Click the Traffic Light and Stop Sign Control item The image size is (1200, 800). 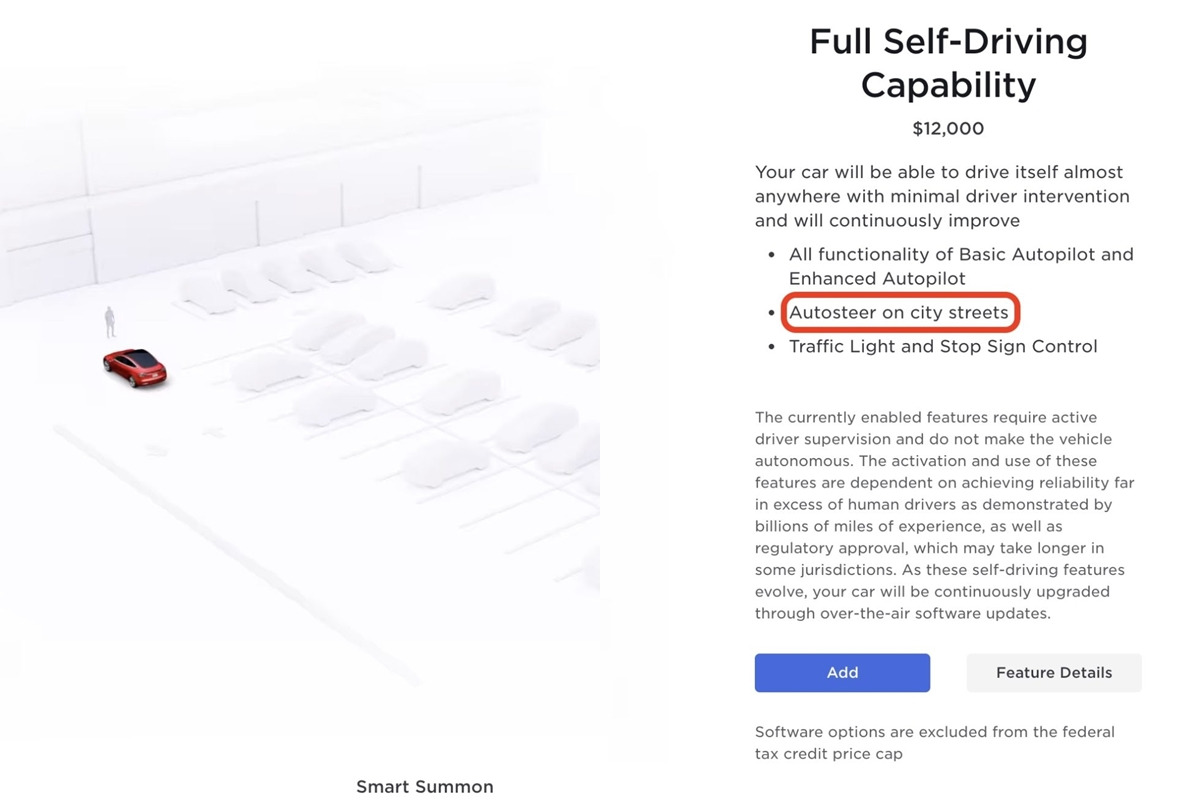[943, 347]
